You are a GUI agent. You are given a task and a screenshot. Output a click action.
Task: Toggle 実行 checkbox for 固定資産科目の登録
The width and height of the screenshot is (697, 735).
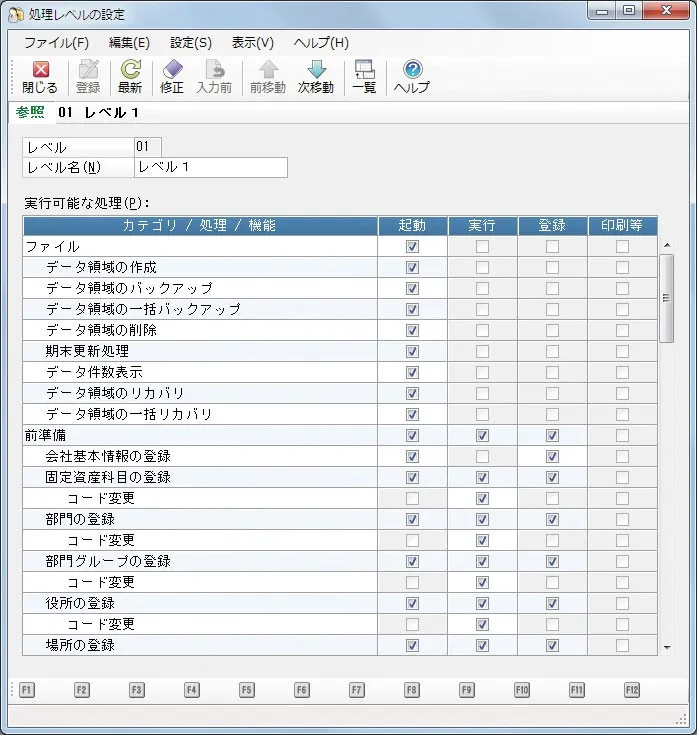click(x=482, y=478)
